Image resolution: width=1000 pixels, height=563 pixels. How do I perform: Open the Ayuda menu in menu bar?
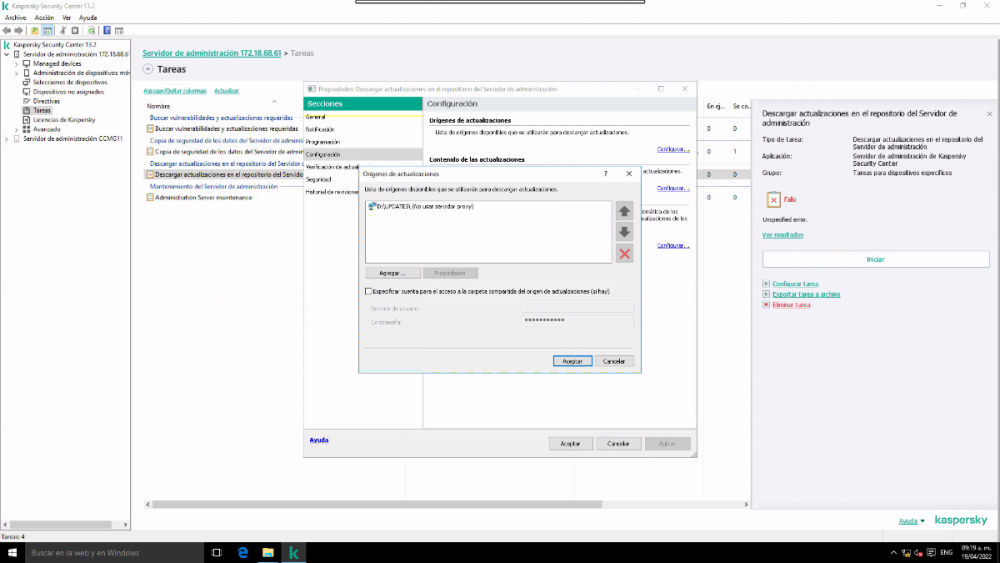(x=88, y=18)
